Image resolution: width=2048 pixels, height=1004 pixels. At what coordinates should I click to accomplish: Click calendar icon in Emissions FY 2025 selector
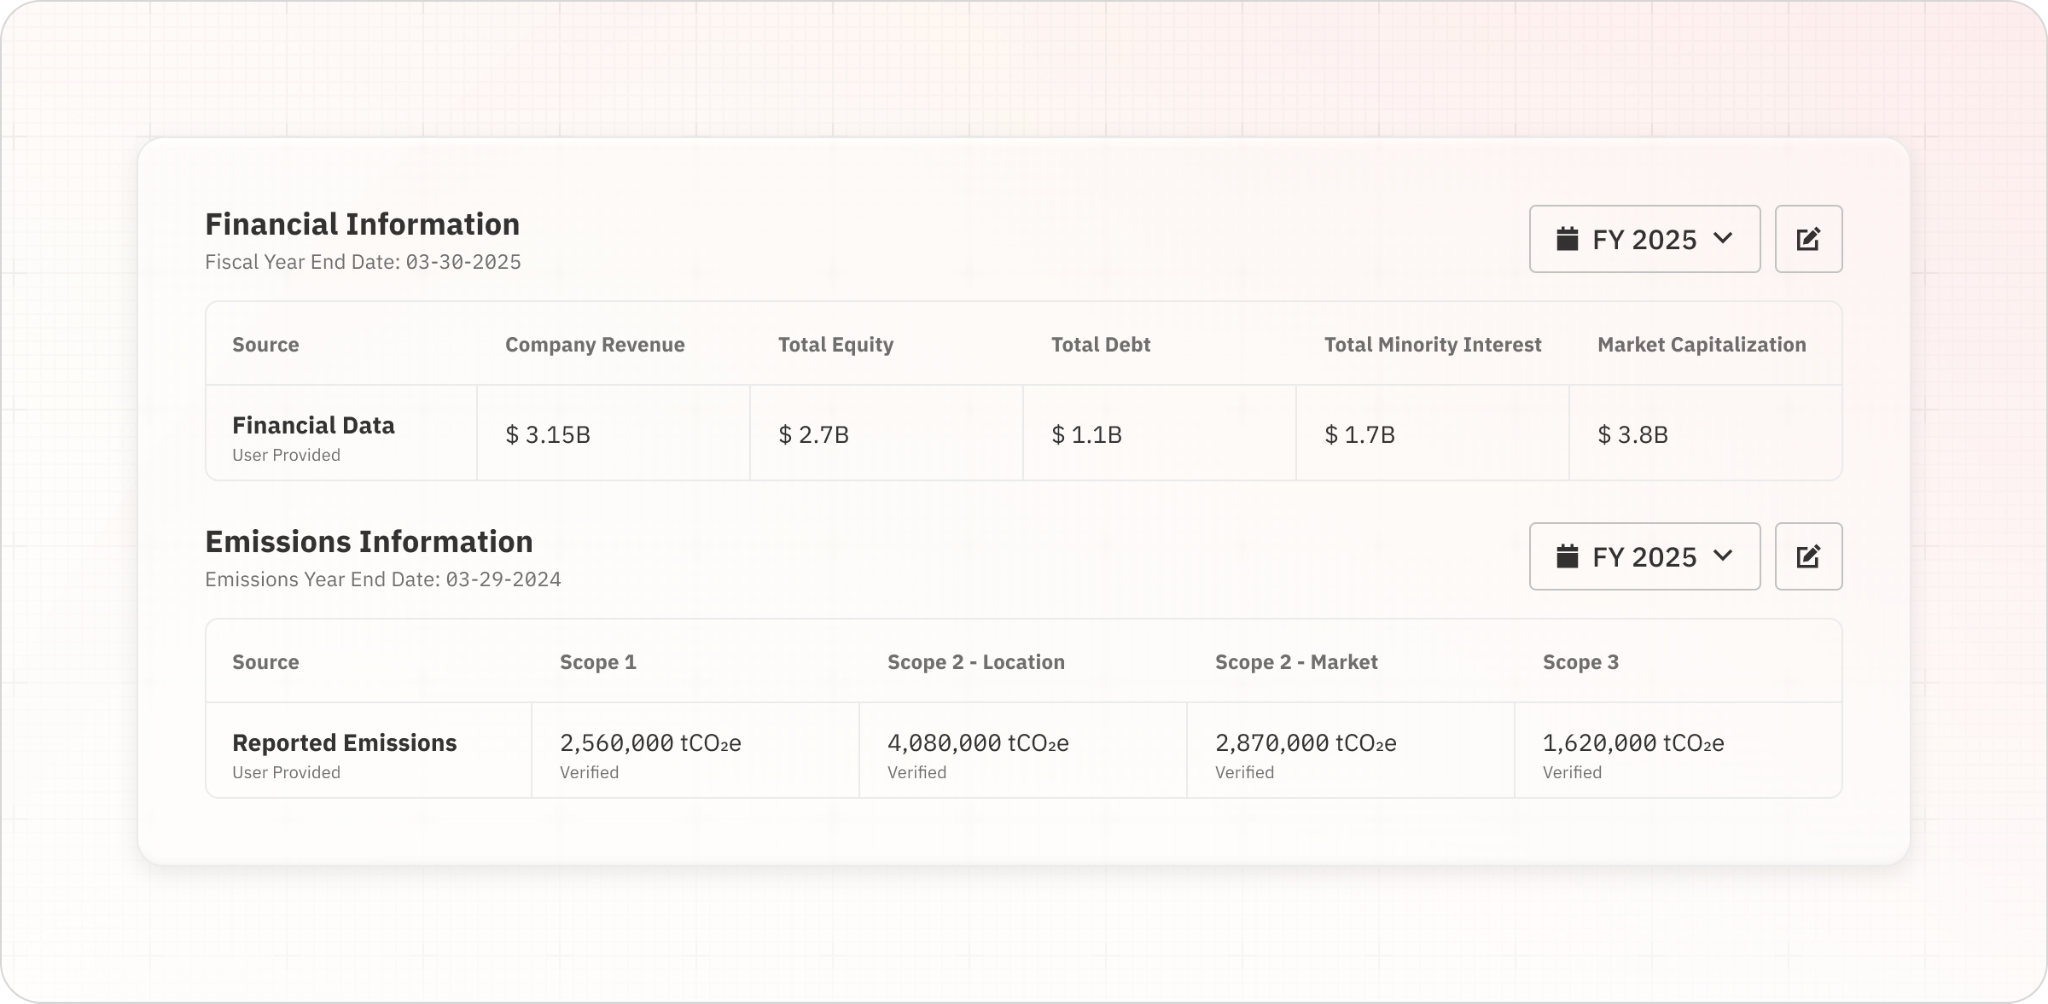[1567, 556]
